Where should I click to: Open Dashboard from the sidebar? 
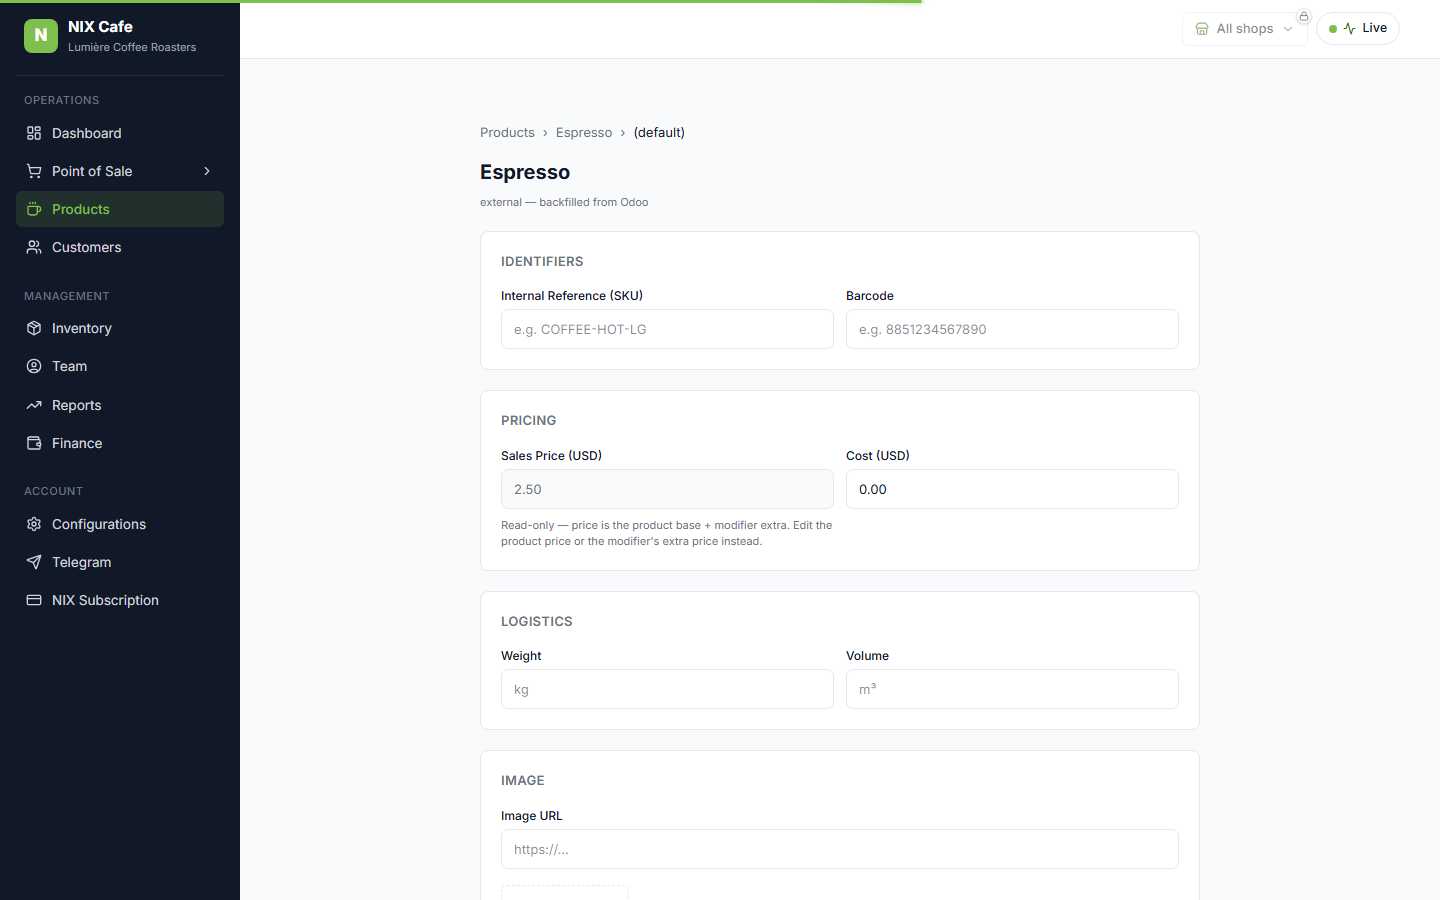pyautogui.click(x=120, y=133)
